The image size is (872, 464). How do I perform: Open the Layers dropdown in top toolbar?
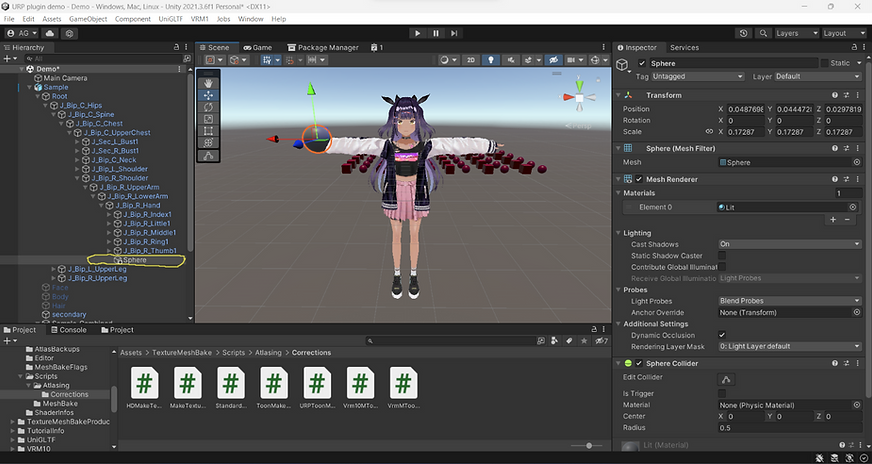pyautogui.click(x=796, y=33)
